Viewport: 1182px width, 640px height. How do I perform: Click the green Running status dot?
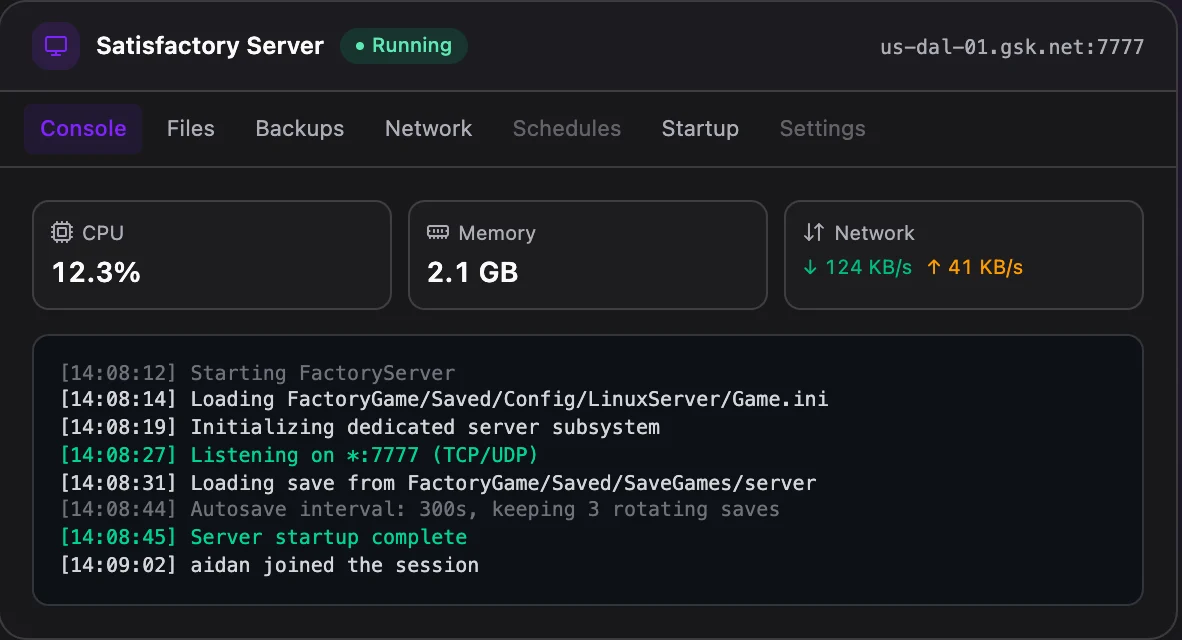point(360,46)
